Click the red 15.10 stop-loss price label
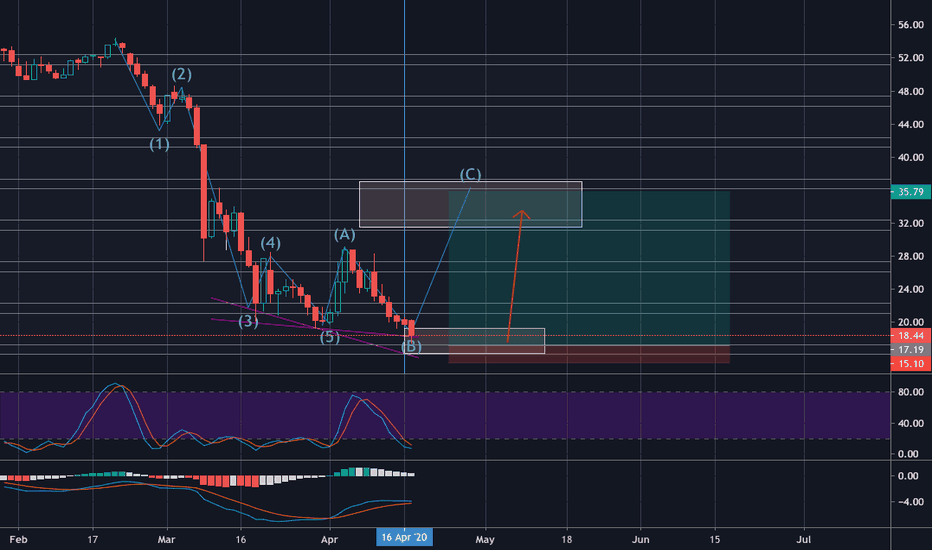932x550 pixels. [911, 363]
